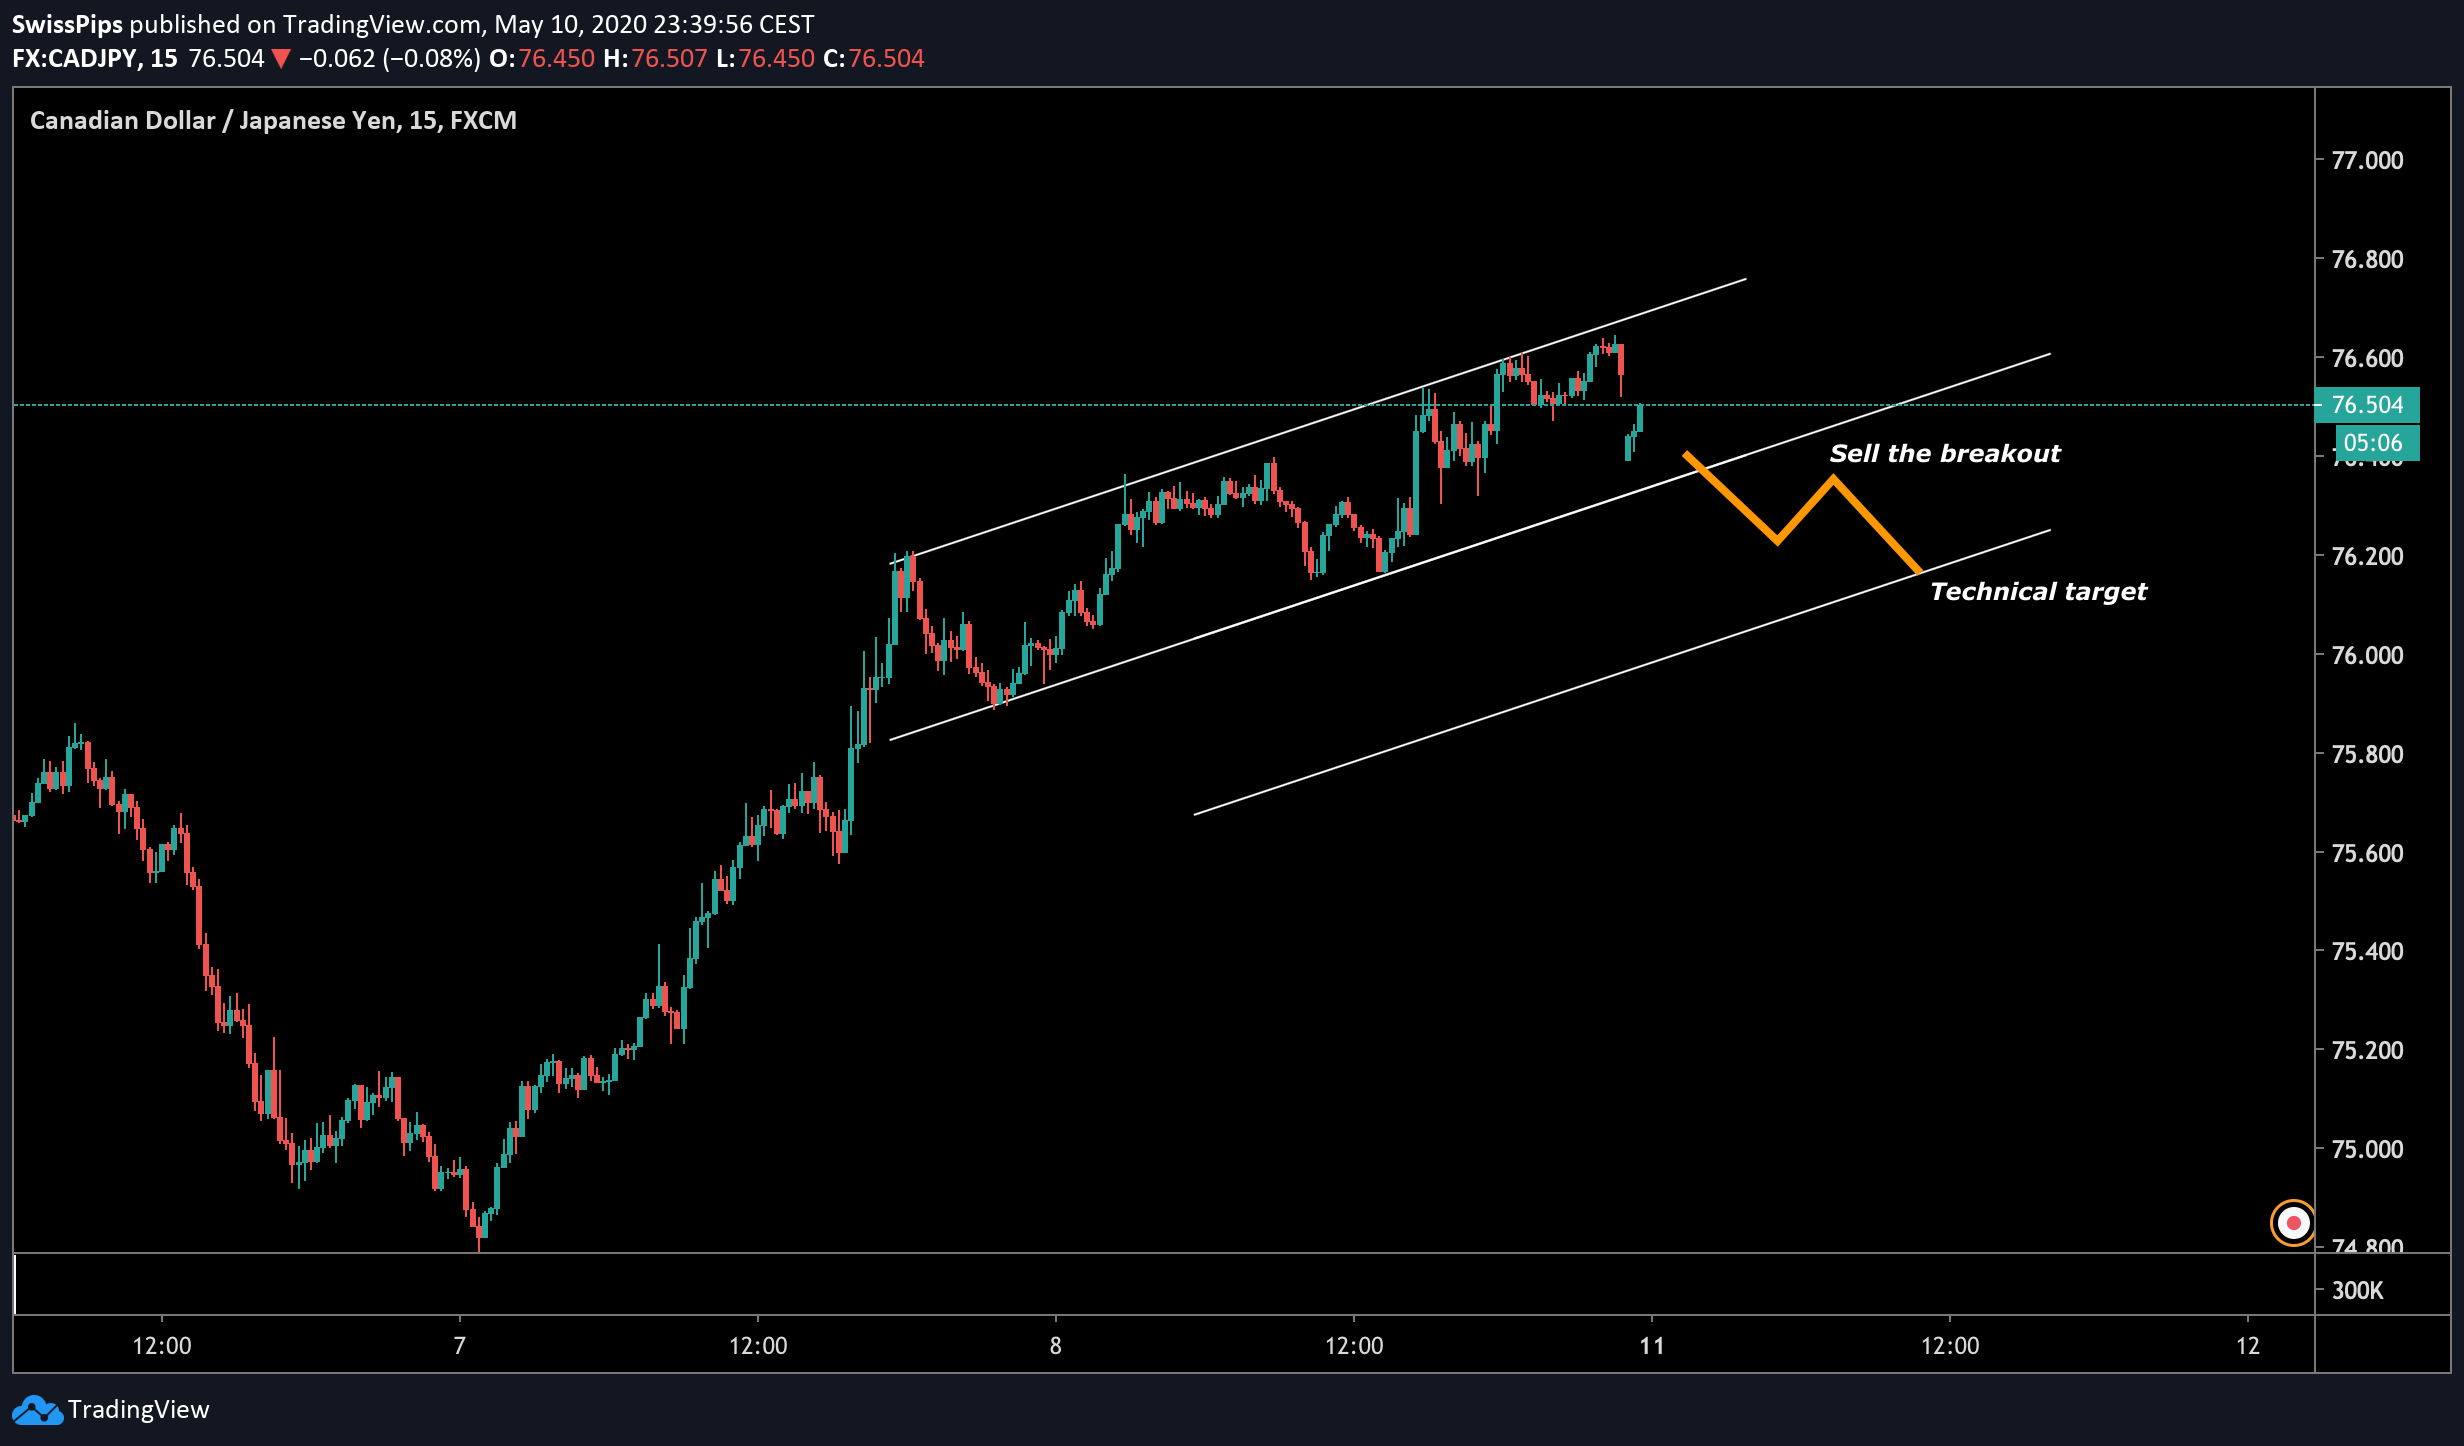The height and width of the screenshot is (1446, 2464).
Task: Click the 'Technical target' annotation
Action: tap(2038, 591)
